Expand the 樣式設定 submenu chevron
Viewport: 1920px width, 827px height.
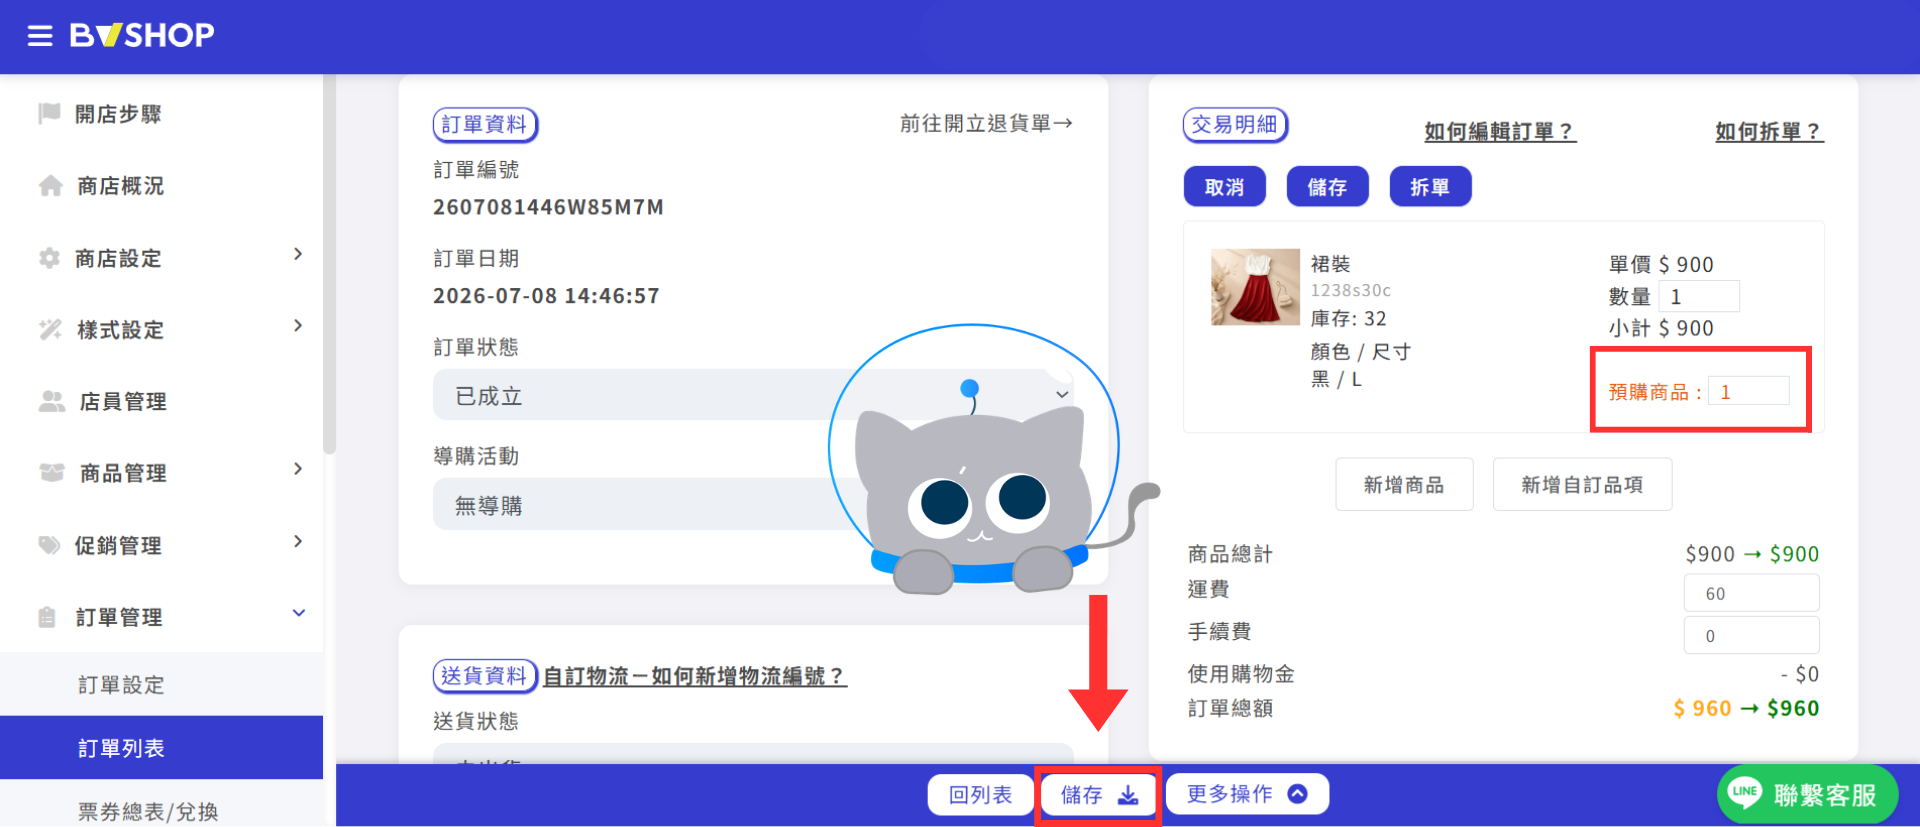[298, 326]
